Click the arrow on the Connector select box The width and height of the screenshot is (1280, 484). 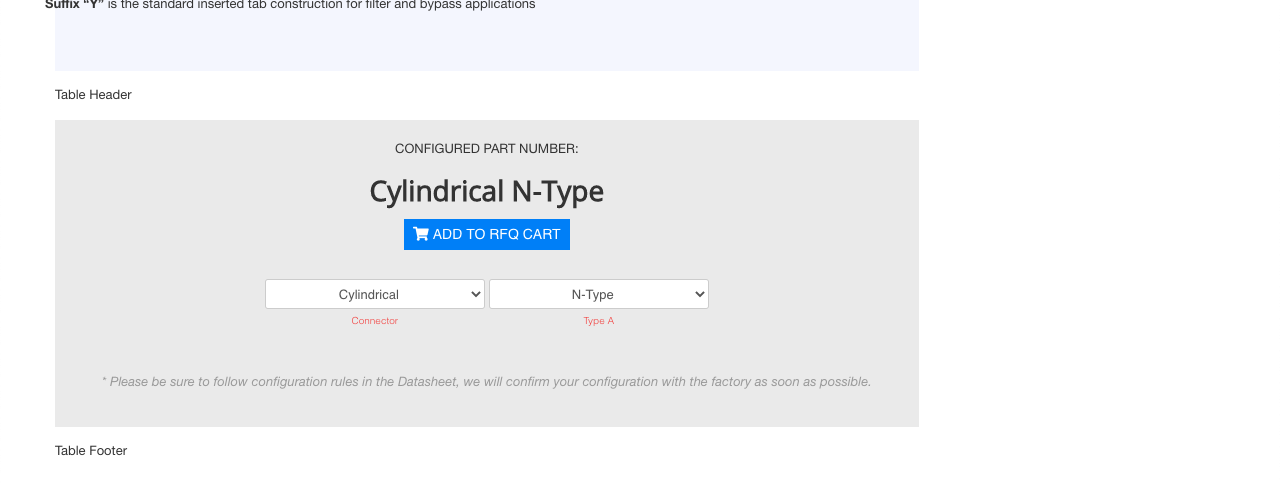[475, 294]
